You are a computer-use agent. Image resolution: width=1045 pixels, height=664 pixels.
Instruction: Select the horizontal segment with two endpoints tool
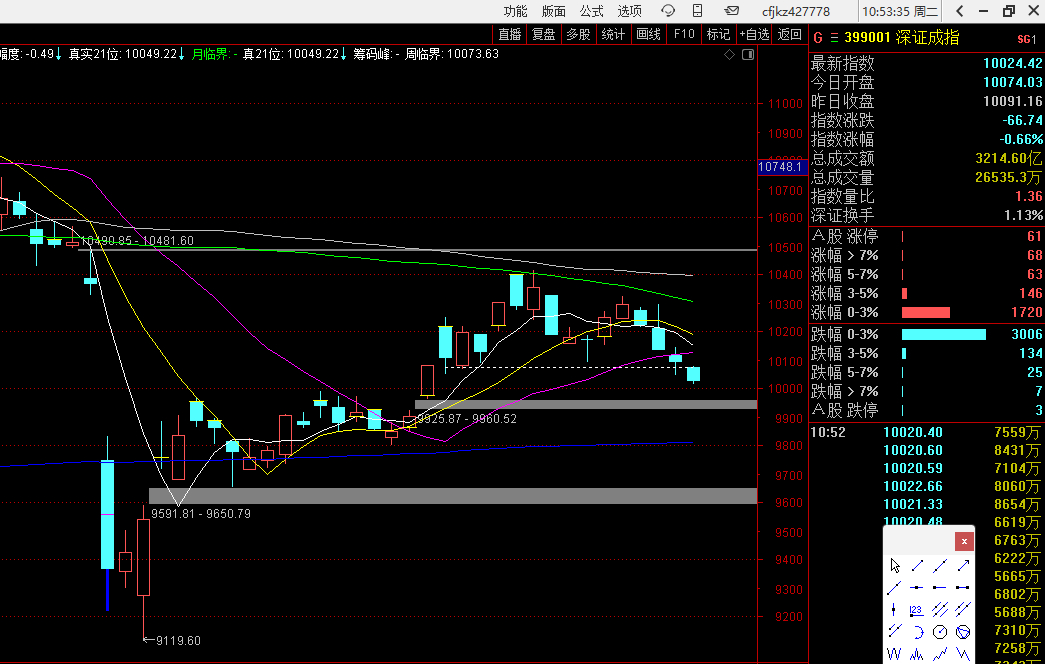963,587
